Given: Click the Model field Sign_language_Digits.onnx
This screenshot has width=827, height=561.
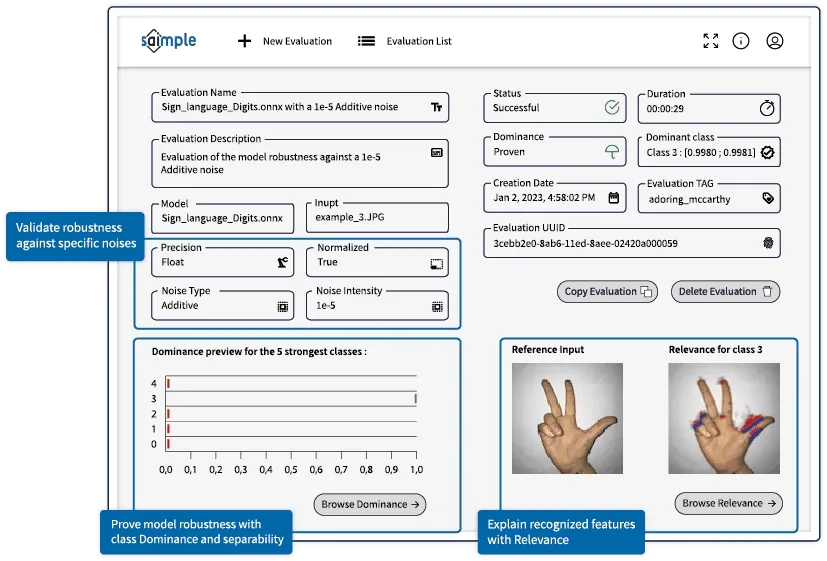Looking at the screenshot, I should [223, 218].
